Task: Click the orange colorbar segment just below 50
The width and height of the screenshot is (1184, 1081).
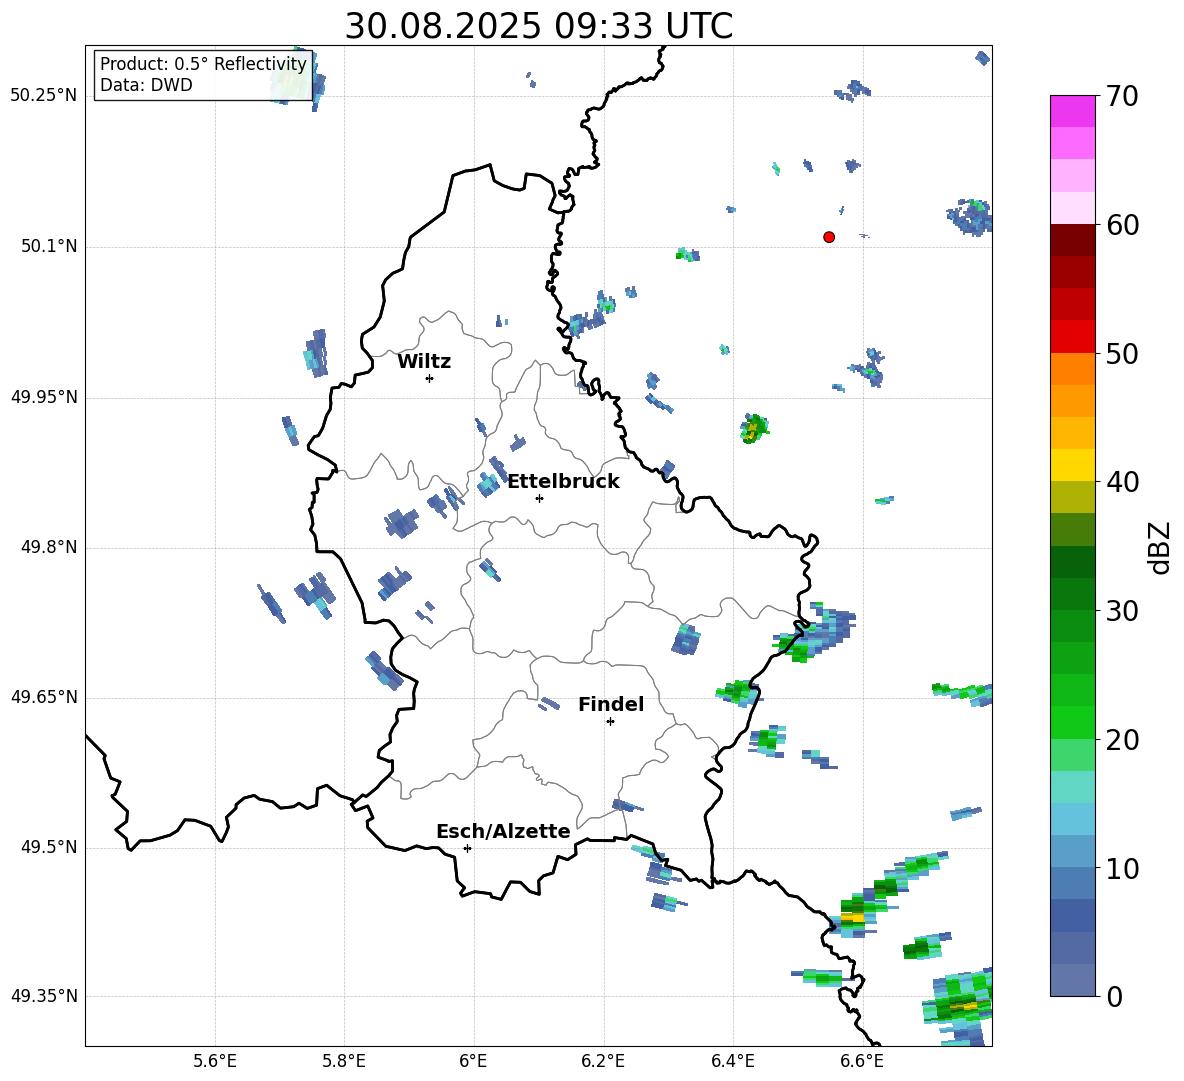Action: tap(1072, 369)
